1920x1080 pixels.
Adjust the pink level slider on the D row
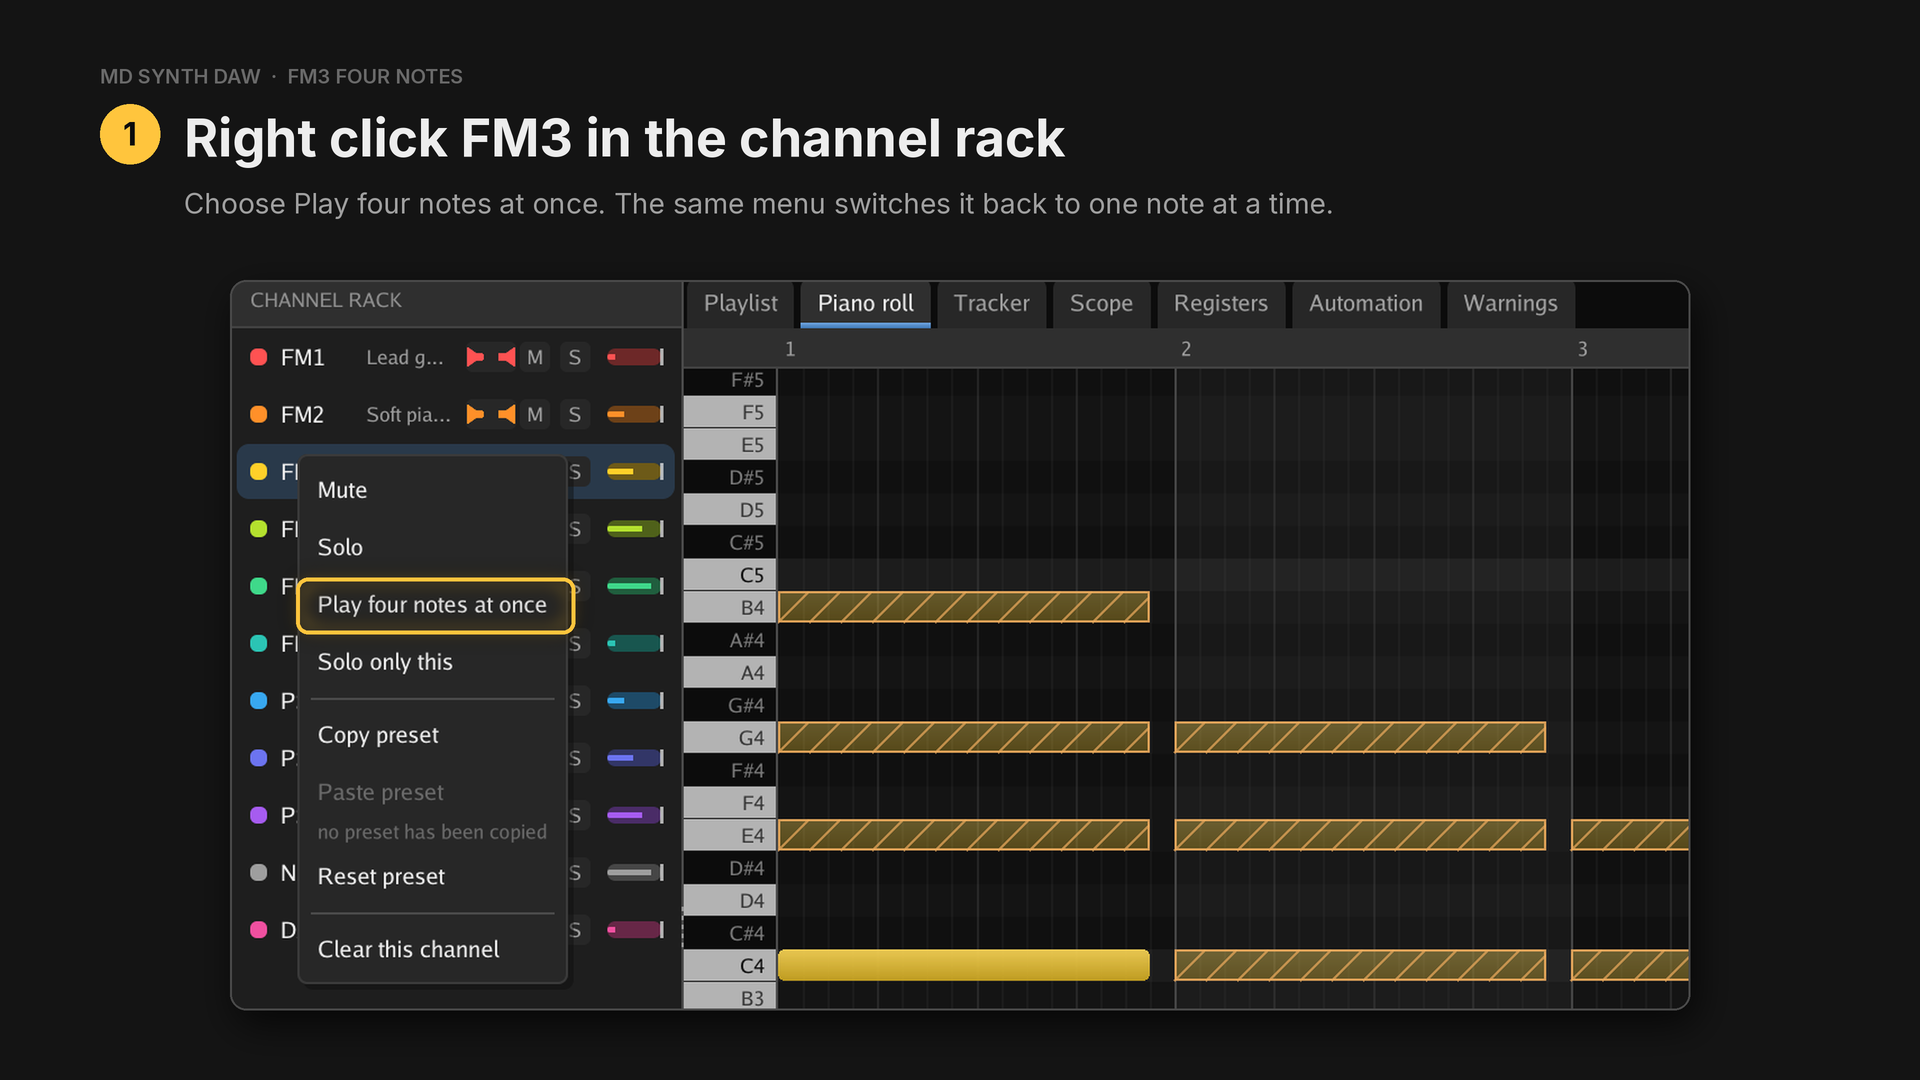pyautogui.click(x=635, y=929)
